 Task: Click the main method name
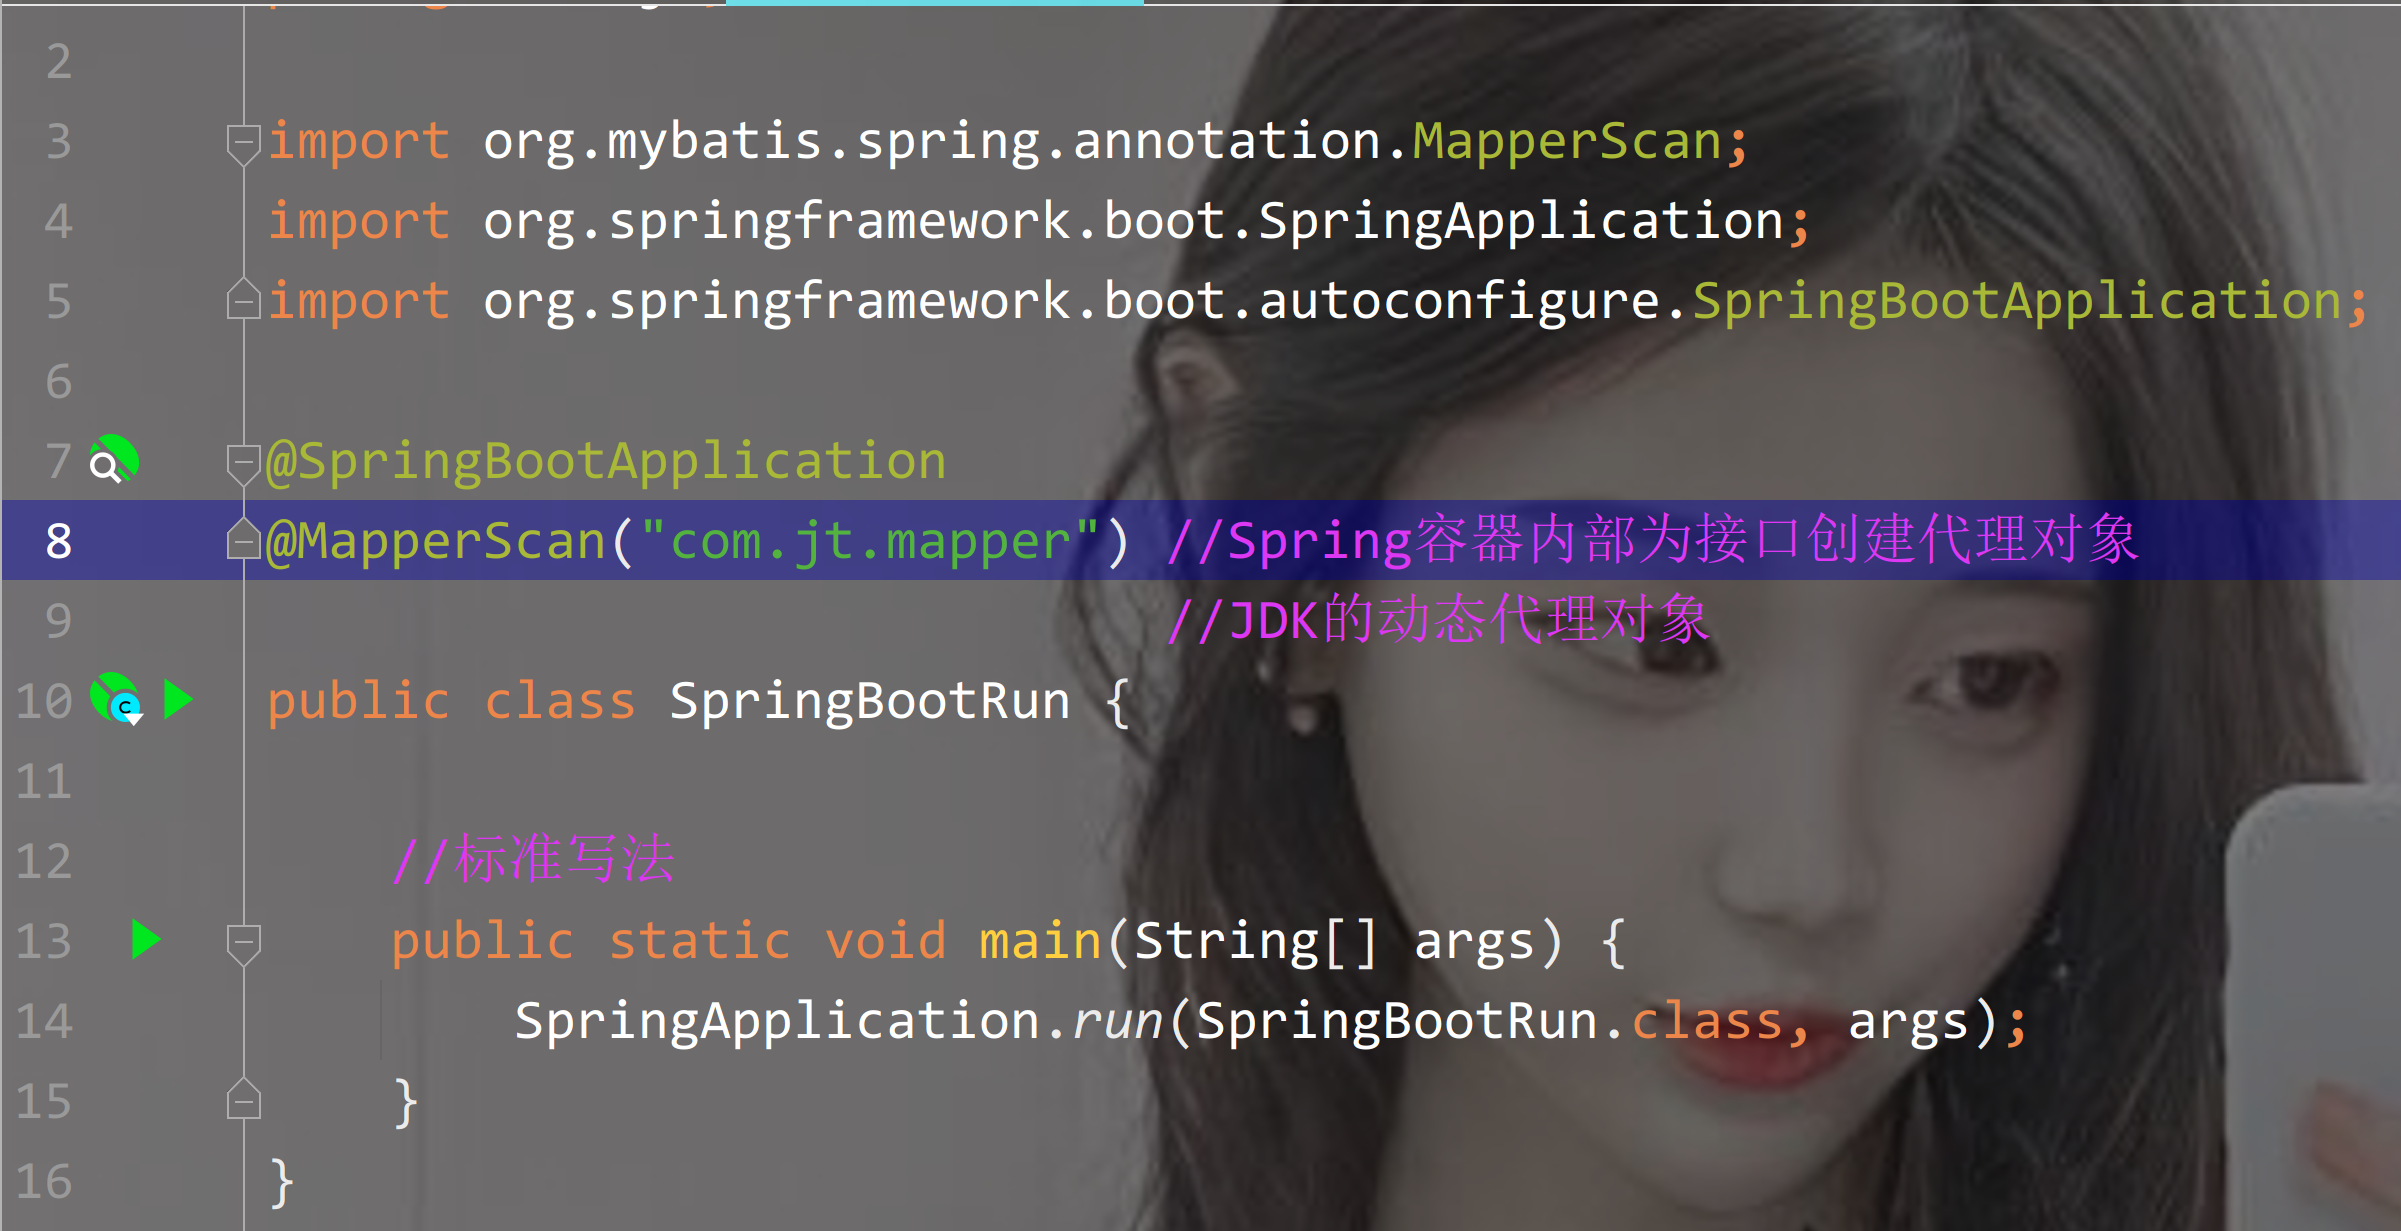click(x=1040, y=941)
